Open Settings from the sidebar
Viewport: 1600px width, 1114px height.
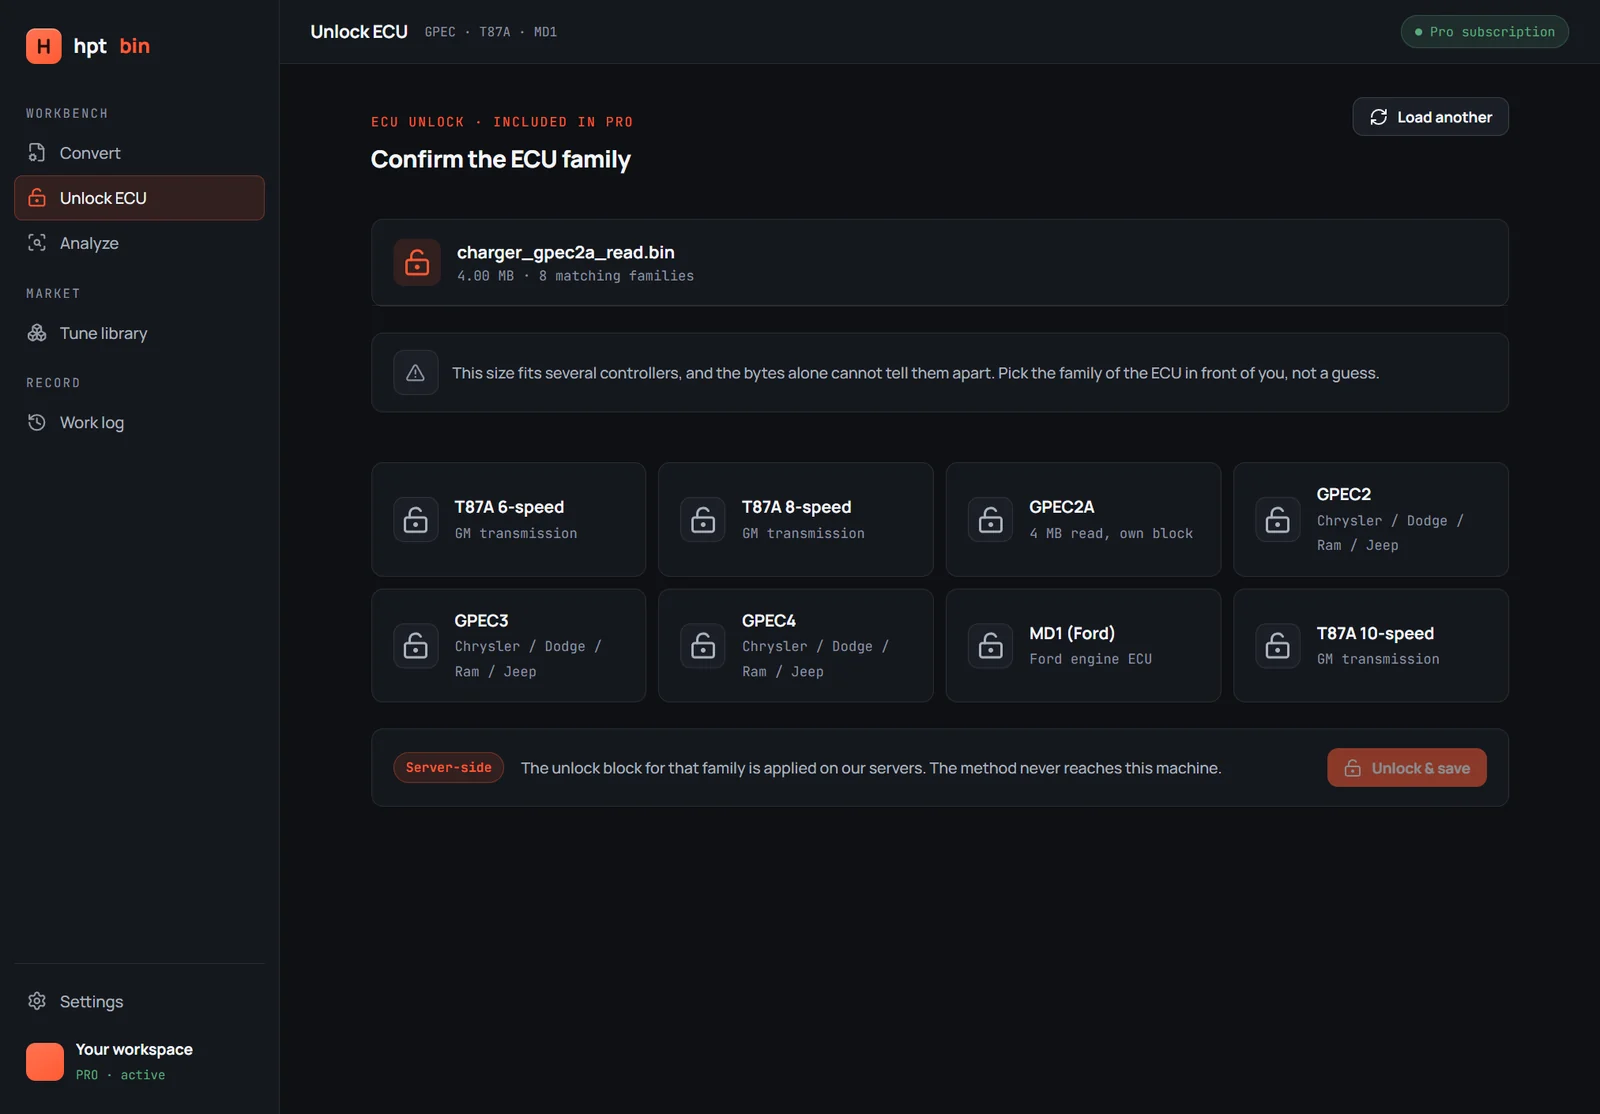139,1001
